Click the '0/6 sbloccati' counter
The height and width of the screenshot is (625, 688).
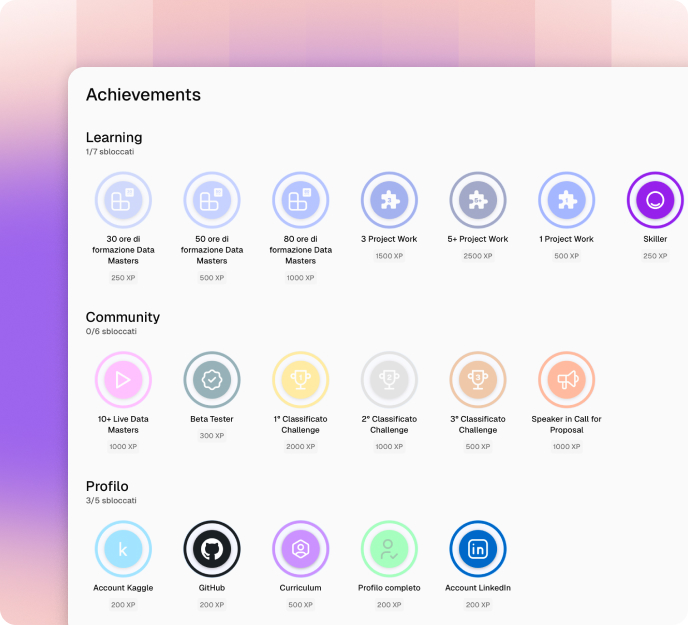coord(111,331)
